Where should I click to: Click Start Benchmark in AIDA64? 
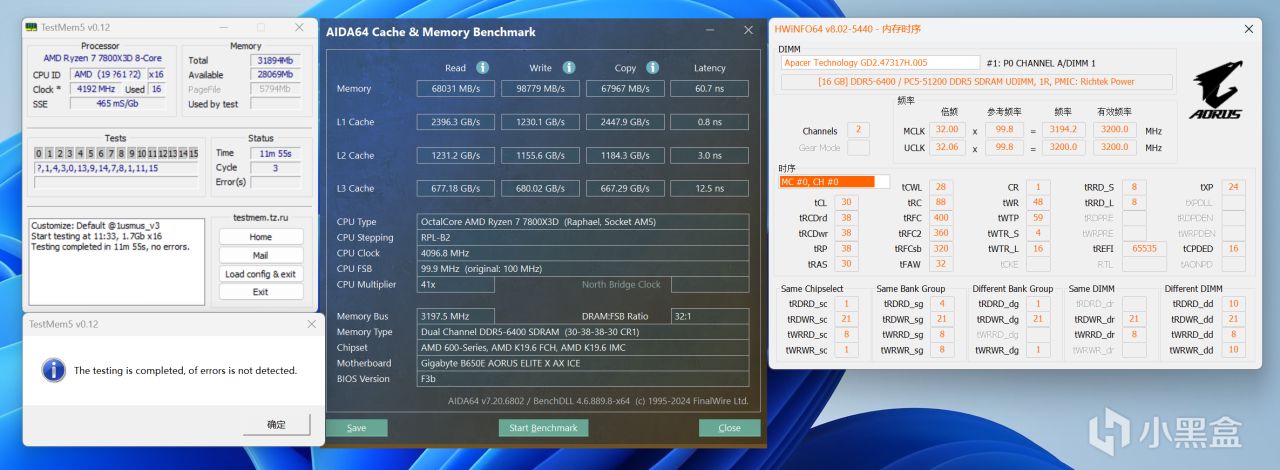pyautogui.click(x=543, y=427)
